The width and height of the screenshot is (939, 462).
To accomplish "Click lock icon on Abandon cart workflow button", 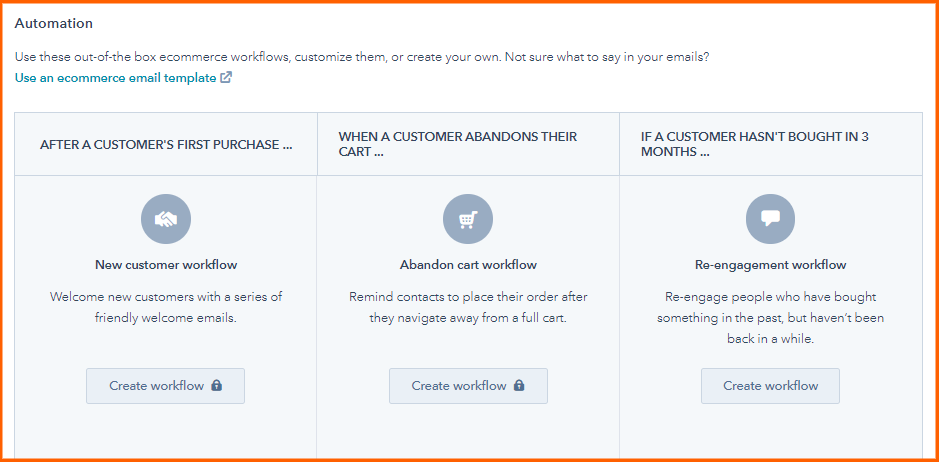I will tap(519, 386).
